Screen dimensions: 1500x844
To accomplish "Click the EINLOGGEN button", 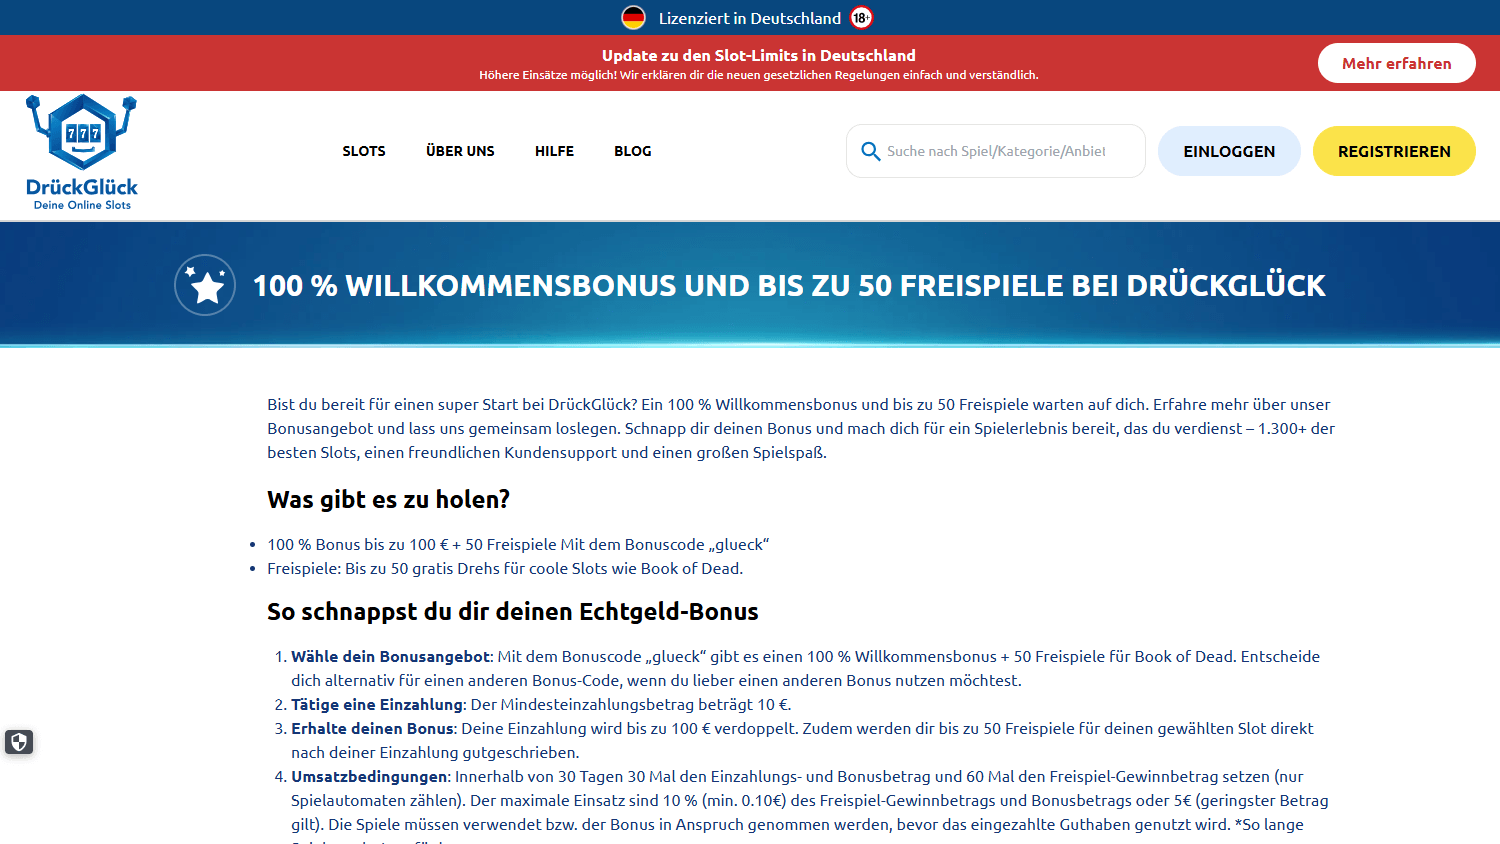I will (1229, 151).
